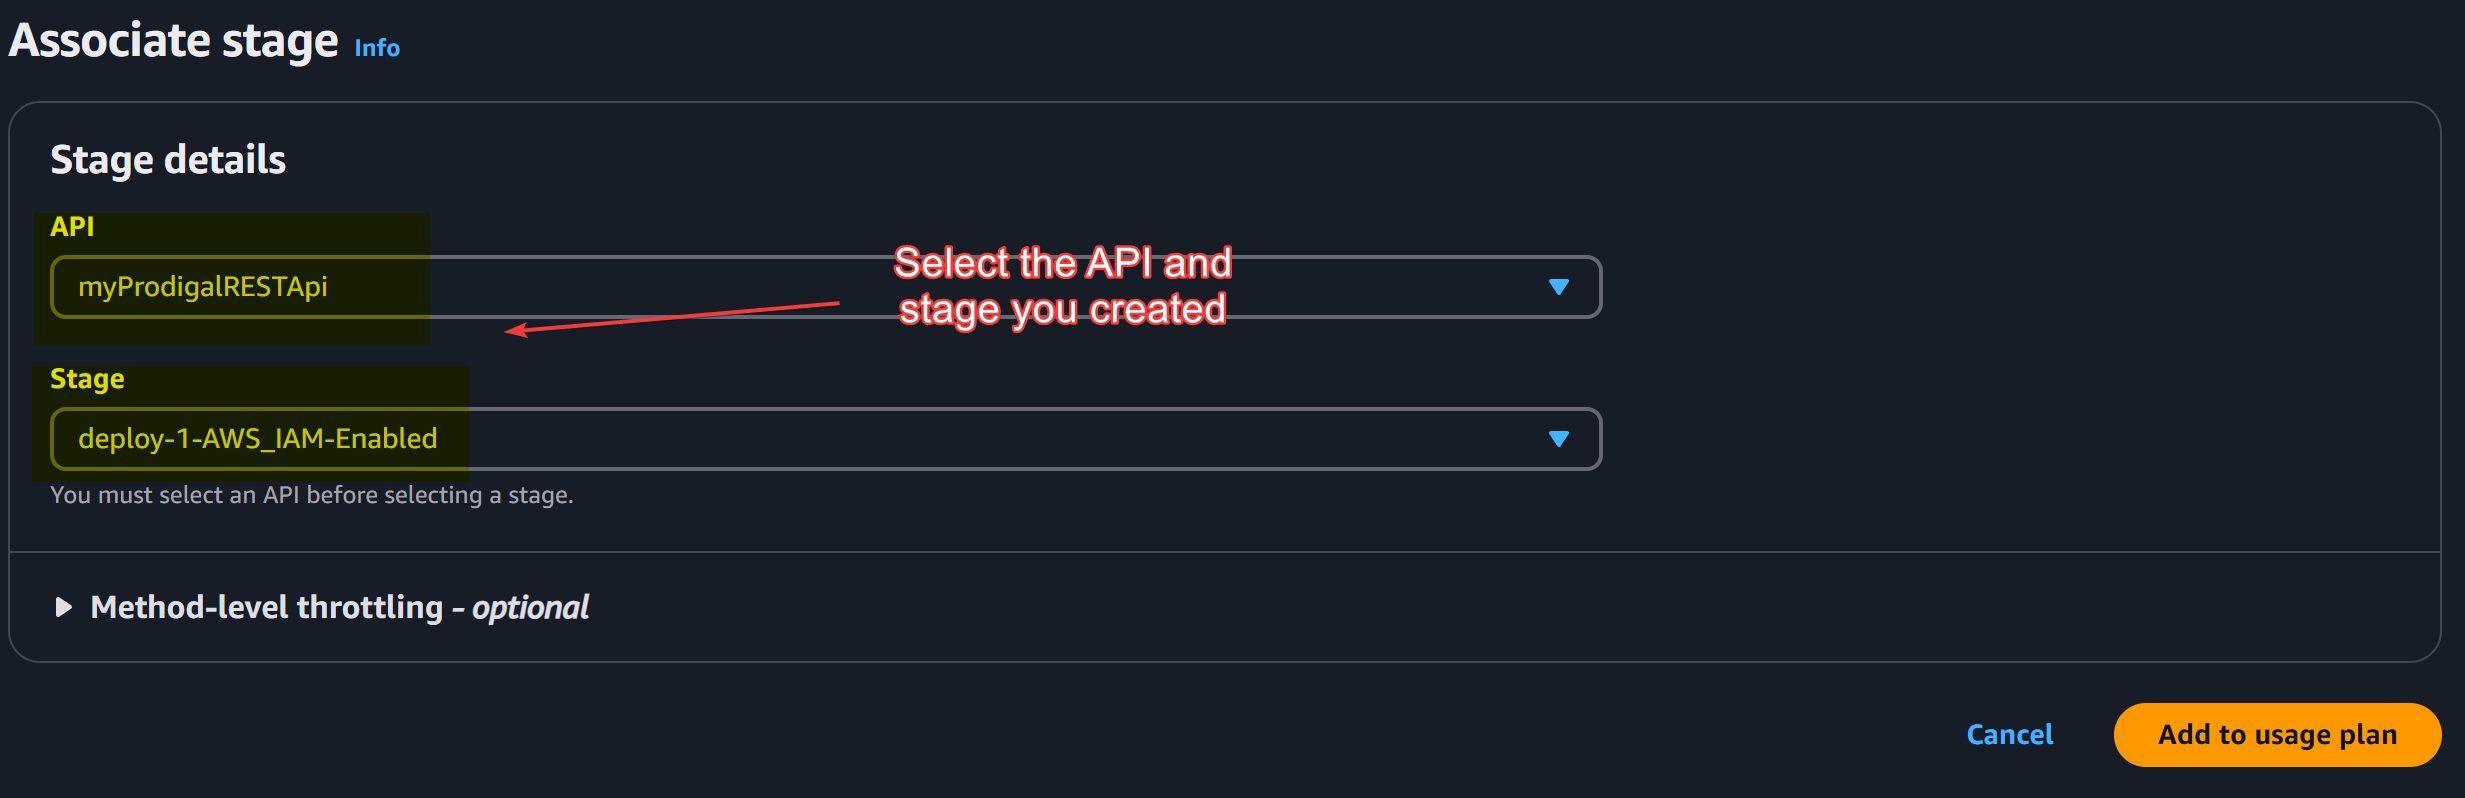Click the Info link beside Associate stage

pos(377,48)
